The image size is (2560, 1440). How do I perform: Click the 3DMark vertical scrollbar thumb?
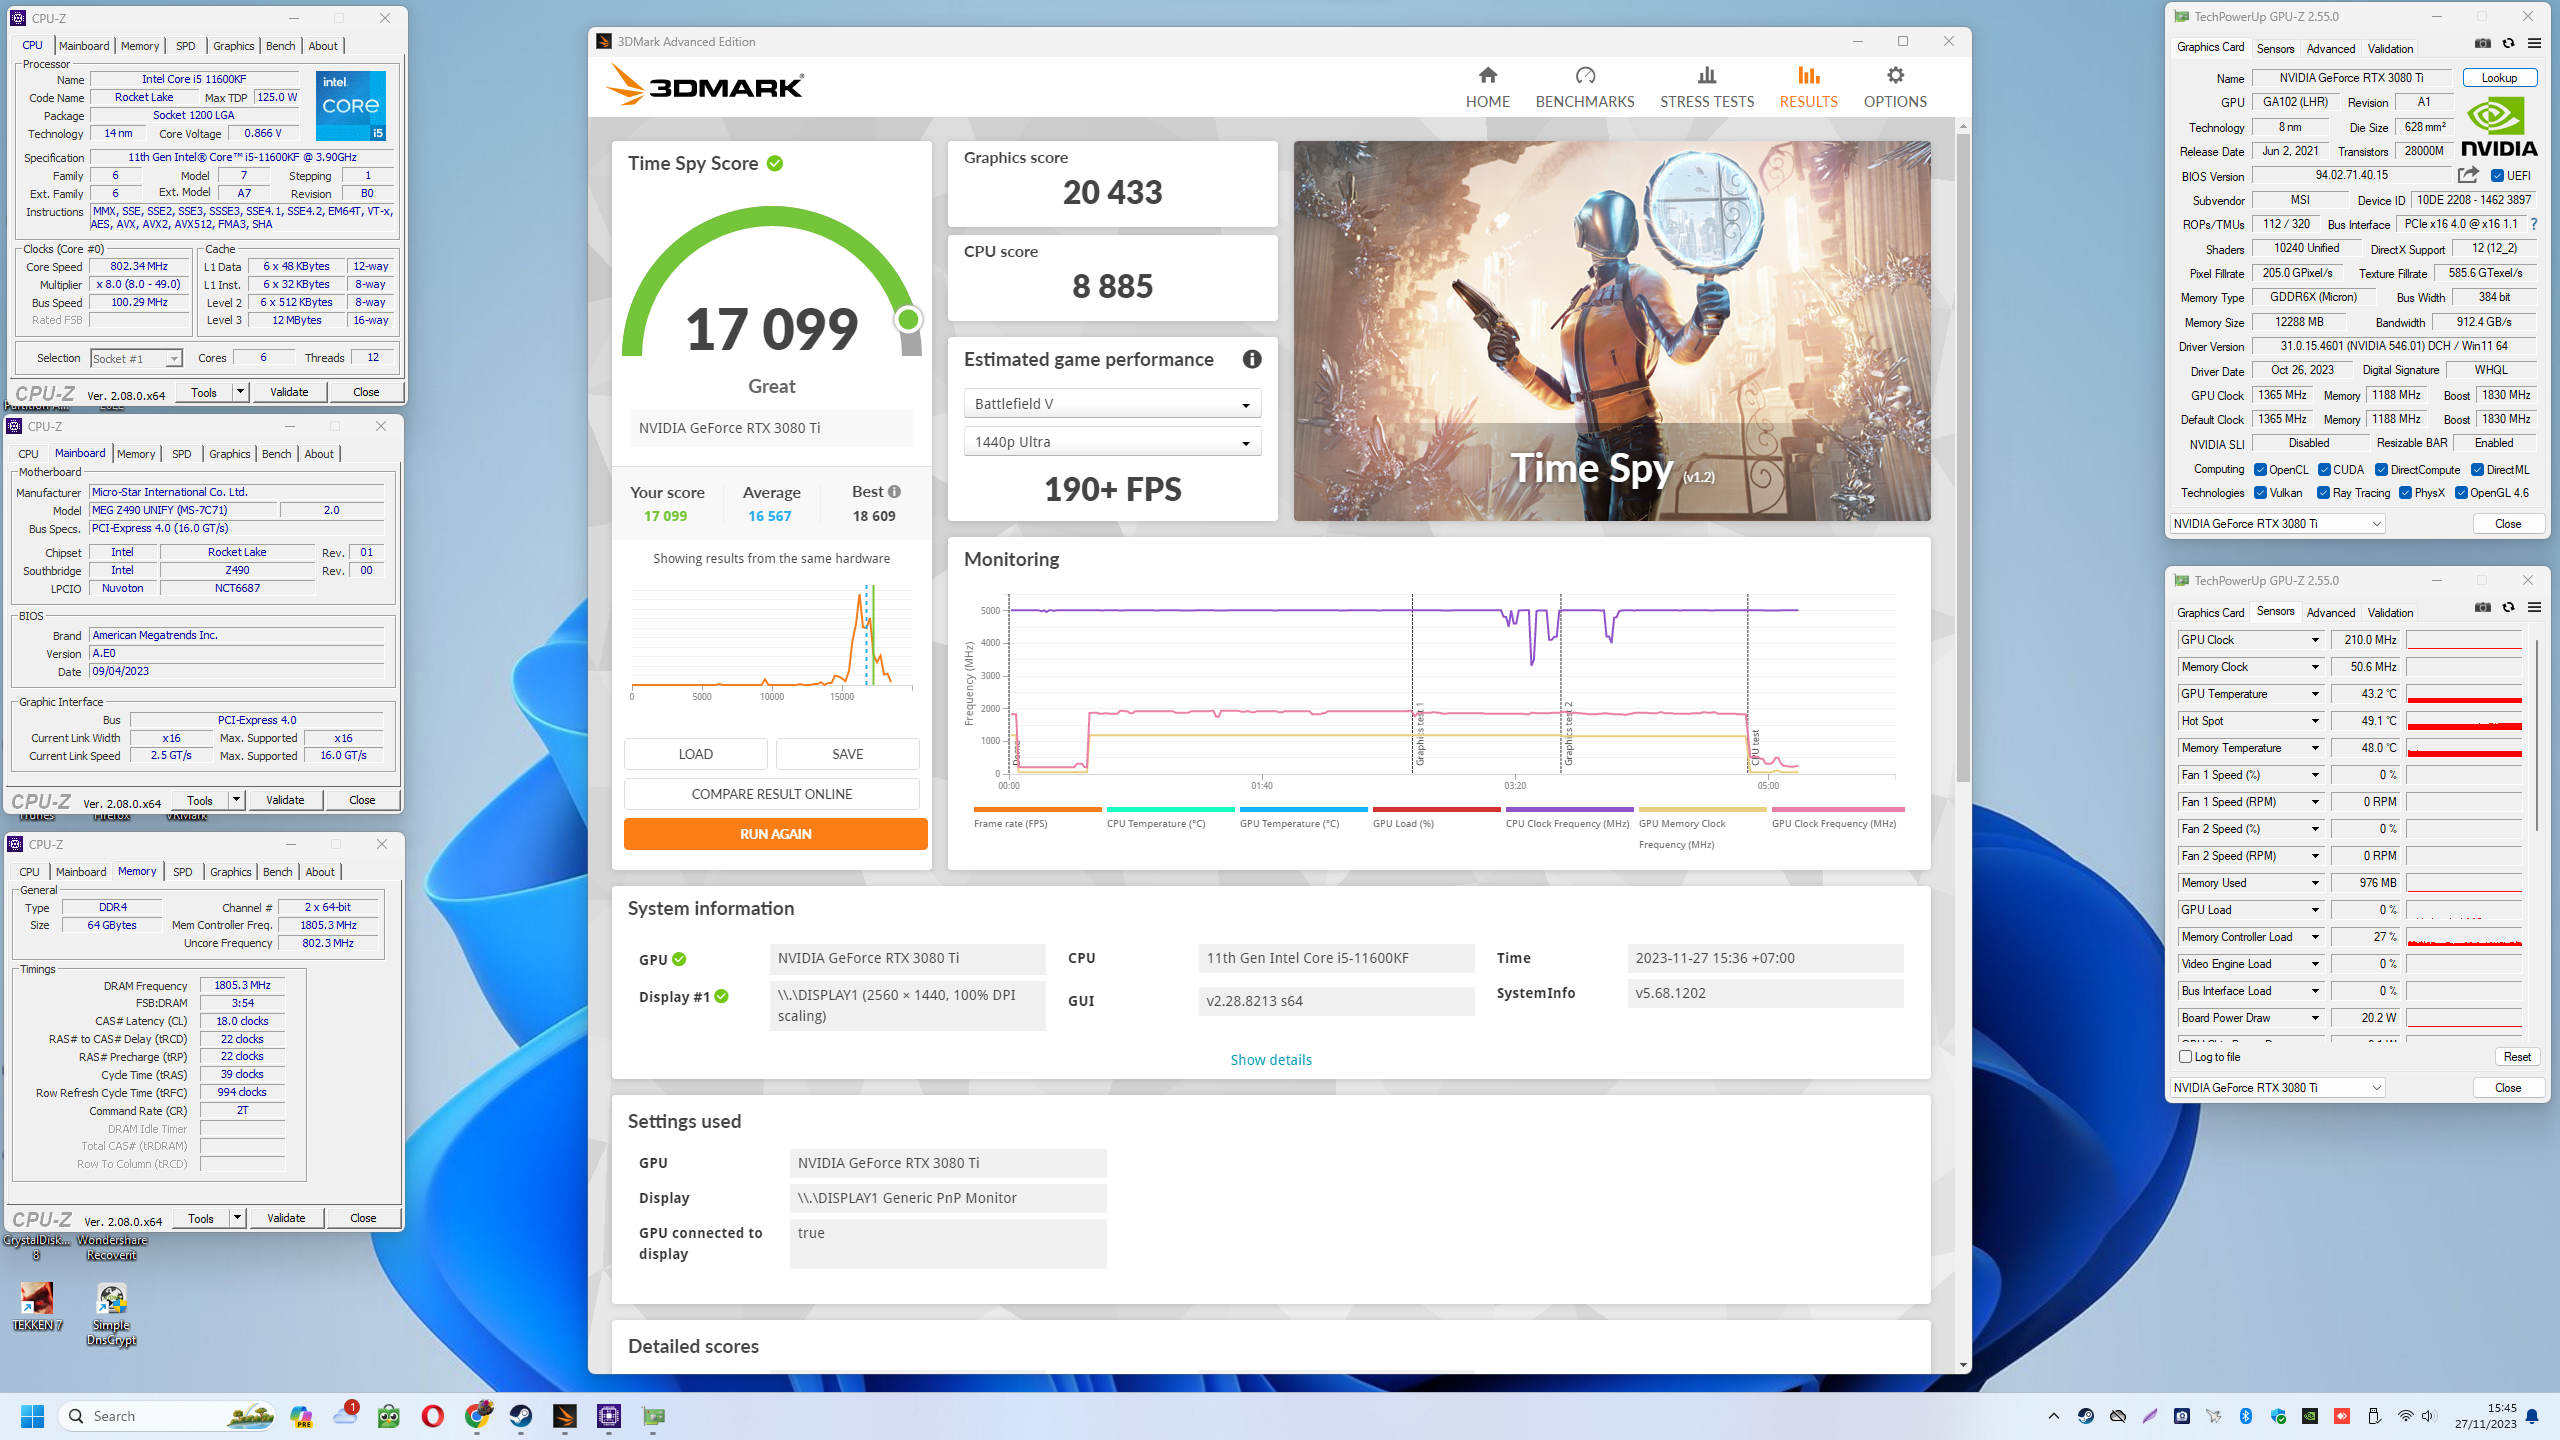click(1962, 456)
